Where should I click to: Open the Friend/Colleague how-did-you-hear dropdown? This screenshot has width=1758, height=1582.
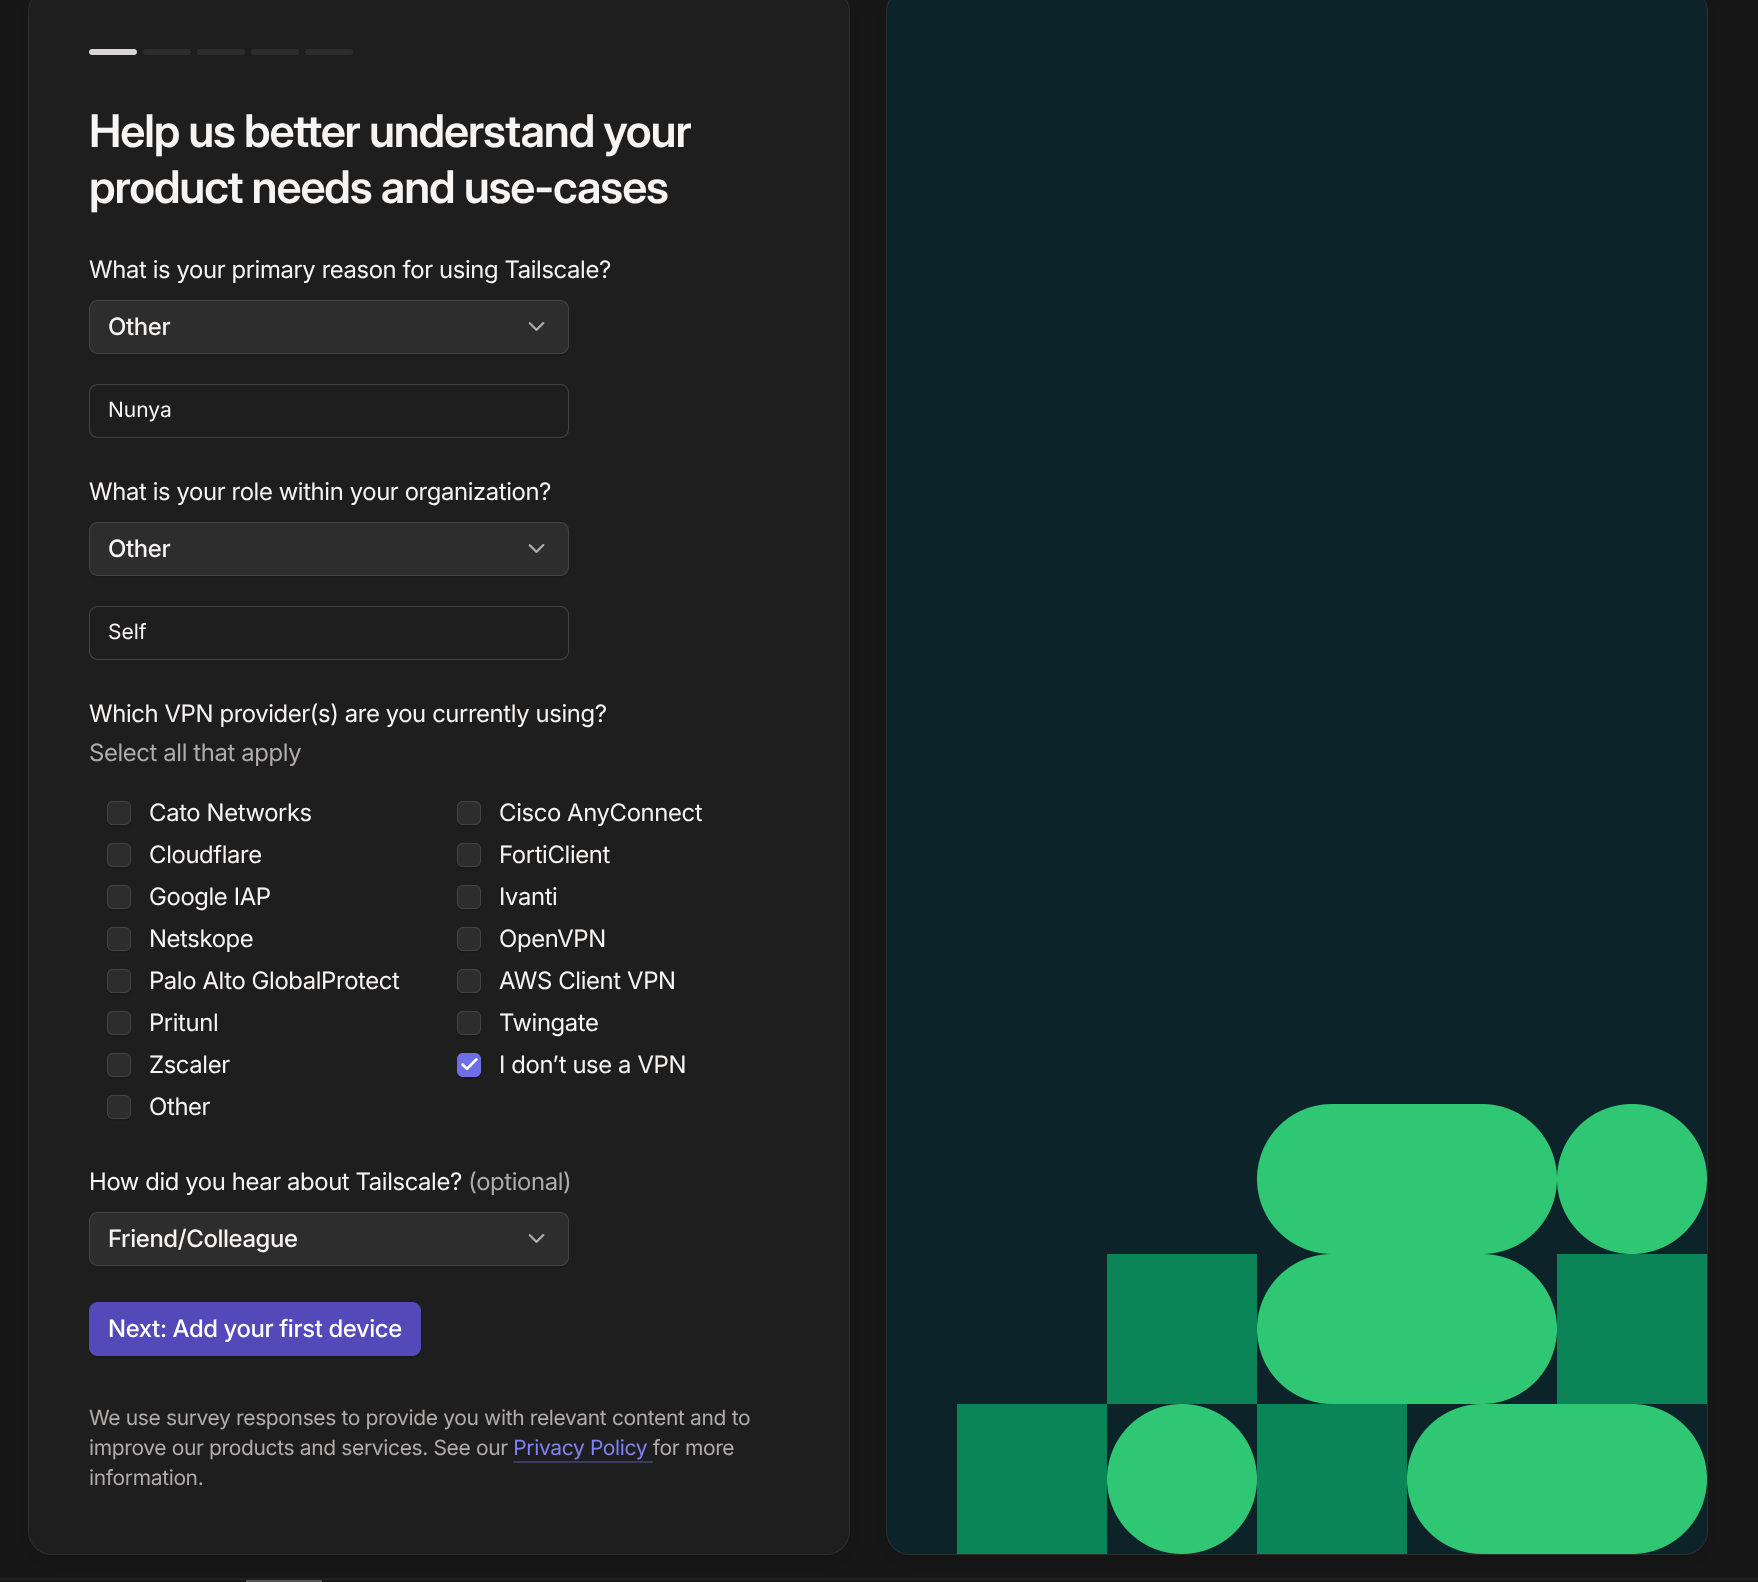click(x=329, y=1239)
